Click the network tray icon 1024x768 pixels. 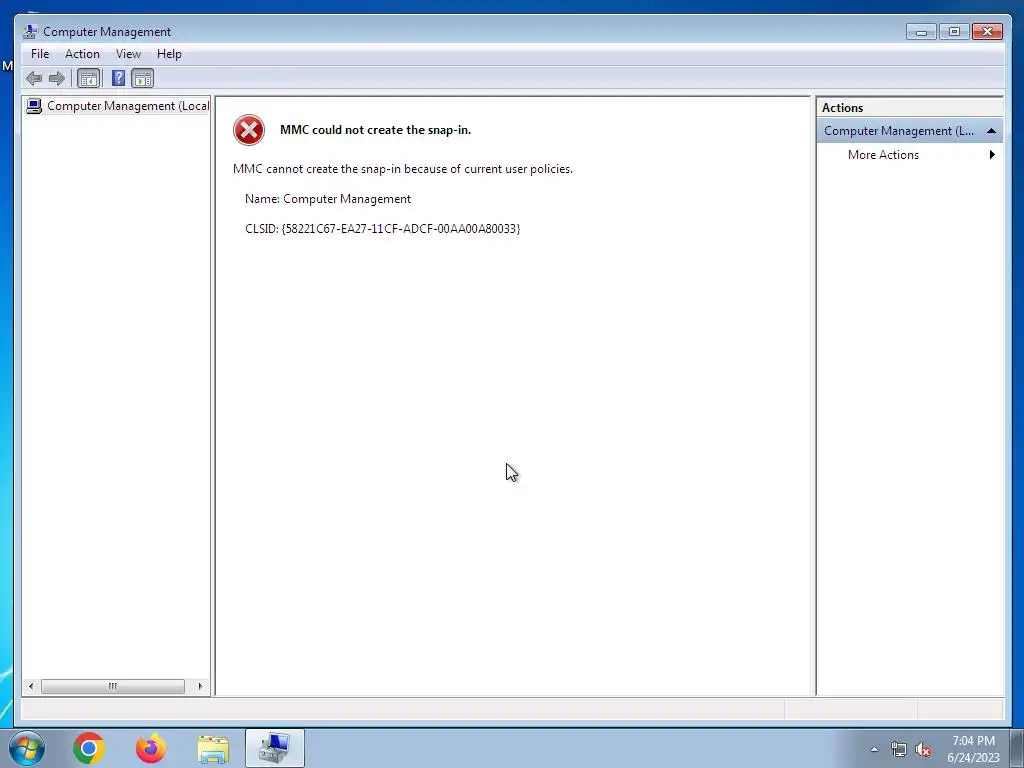coord(899,750)
